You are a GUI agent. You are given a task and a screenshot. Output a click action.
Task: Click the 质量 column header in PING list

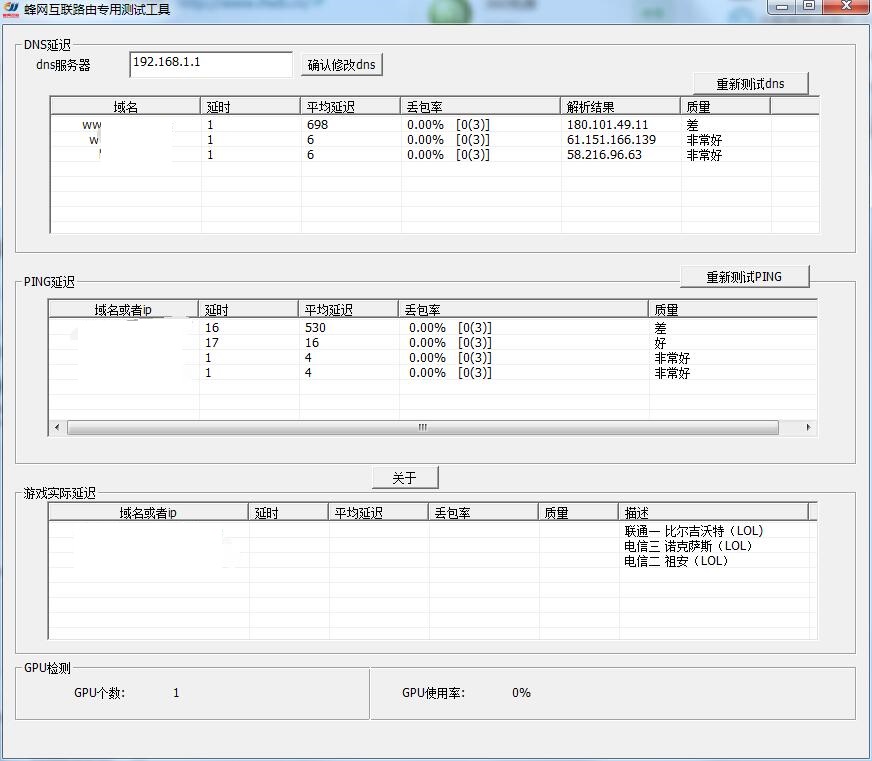pos(732,308)
